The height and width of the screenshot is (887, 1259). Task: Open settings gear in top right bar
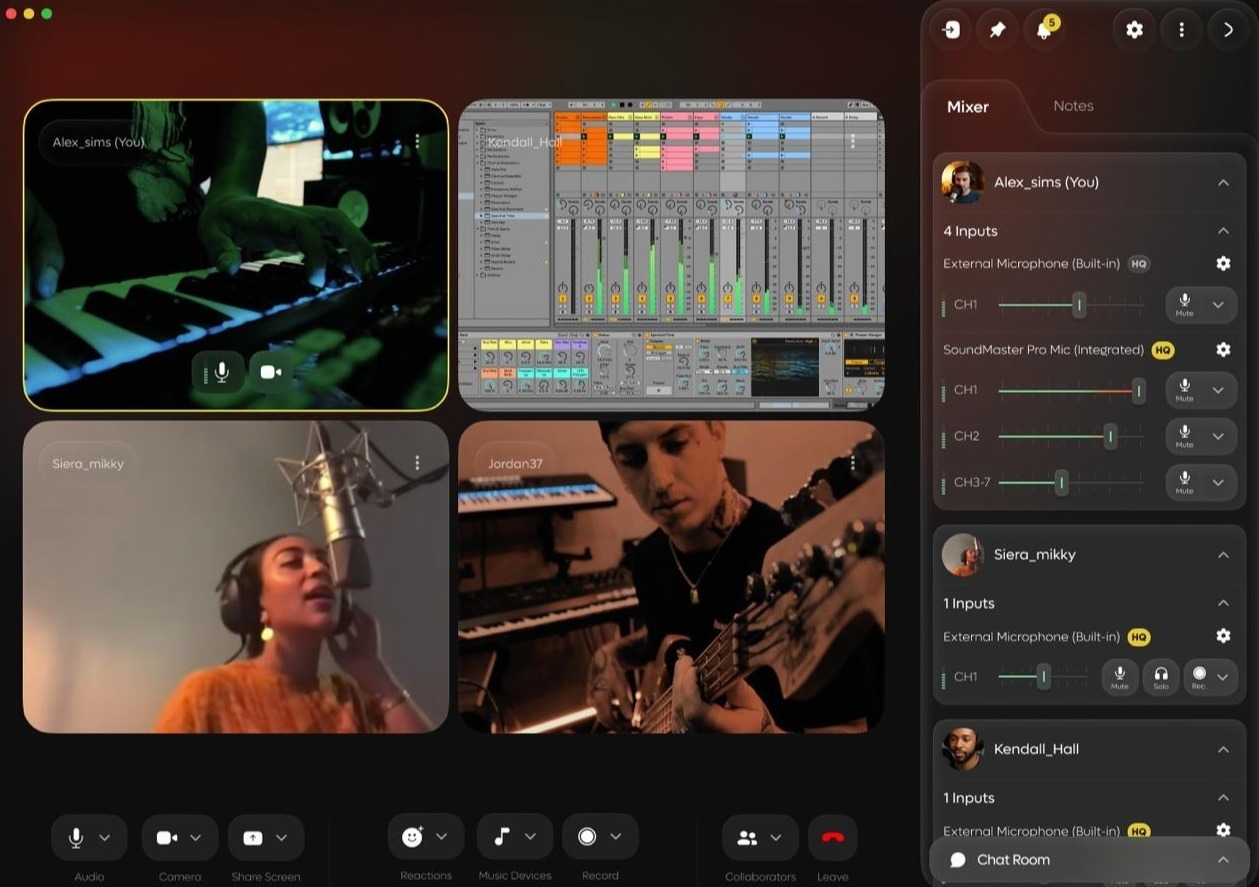coord(1134,30)
